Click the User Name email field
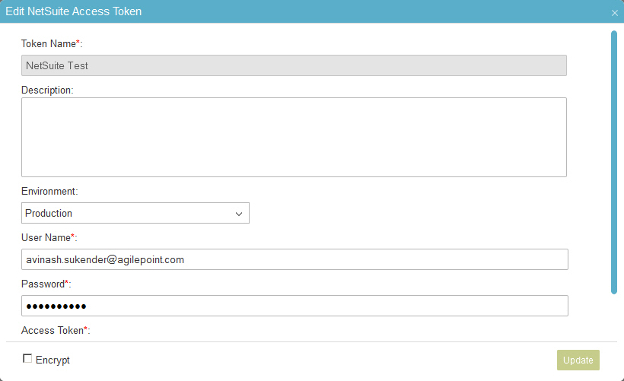The width and height of the screenshot is (624, 381). pos(294,260)
